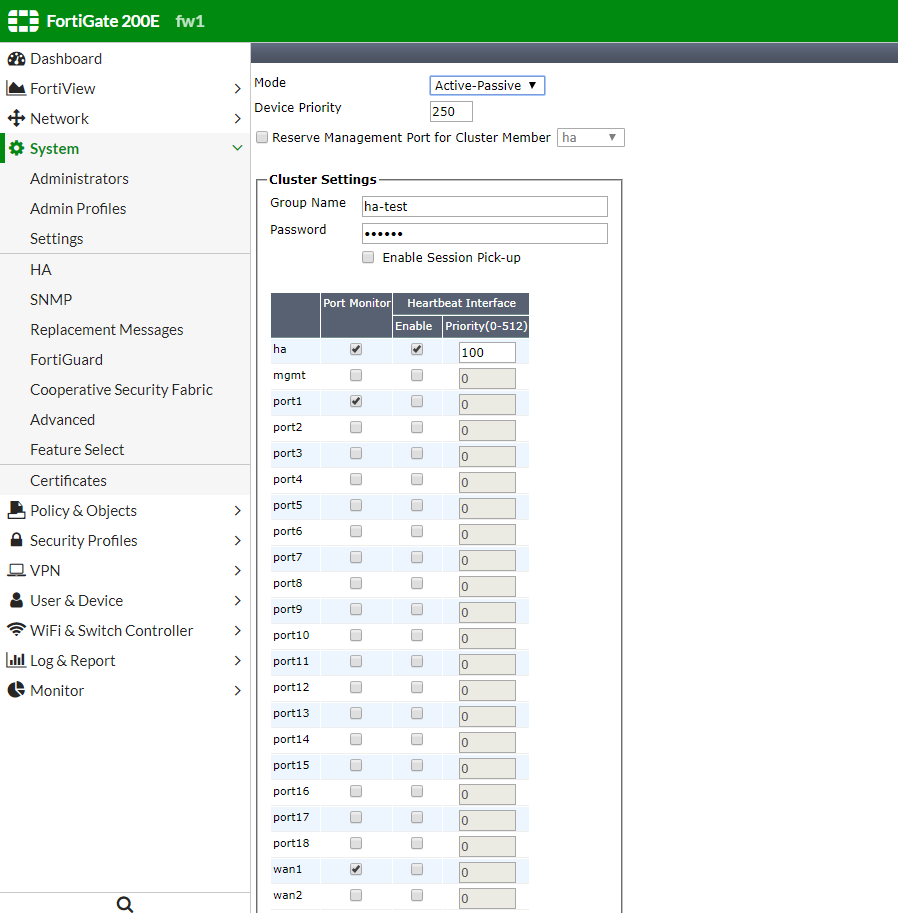Screen dimensions: 898x913
Task: Expand the Monitor chevron
Action: click(238, 691)
